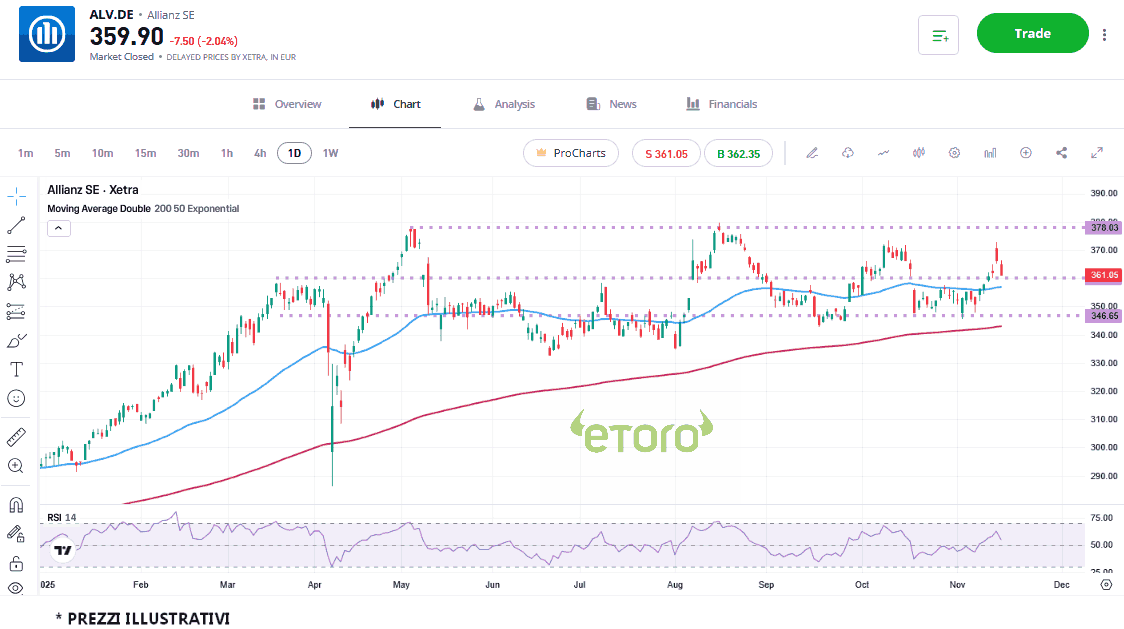Viewport: 1124px width, 629px height.
Task: Toggle lock all drawings padlock
Action: click(x=16, y=562)
